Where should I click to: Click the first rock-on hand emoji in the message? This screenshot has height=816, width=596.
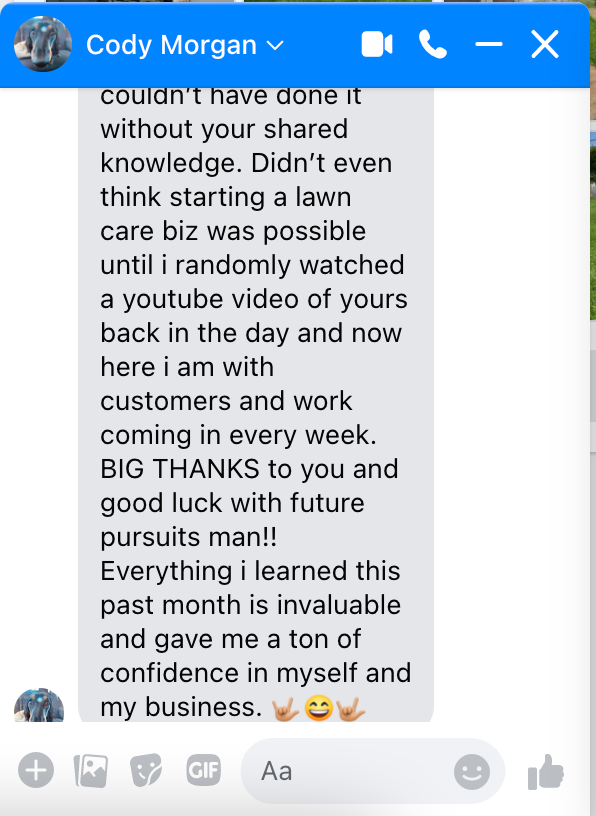pos(285,708)
